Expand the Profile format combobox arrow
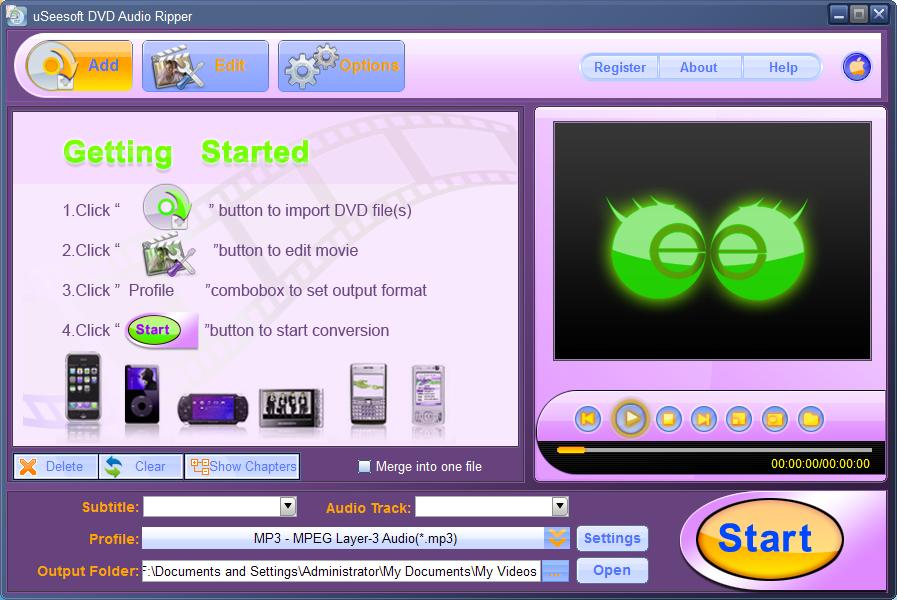Image resolution: width=897 pixels, height=600 pixels. (557, 538)
